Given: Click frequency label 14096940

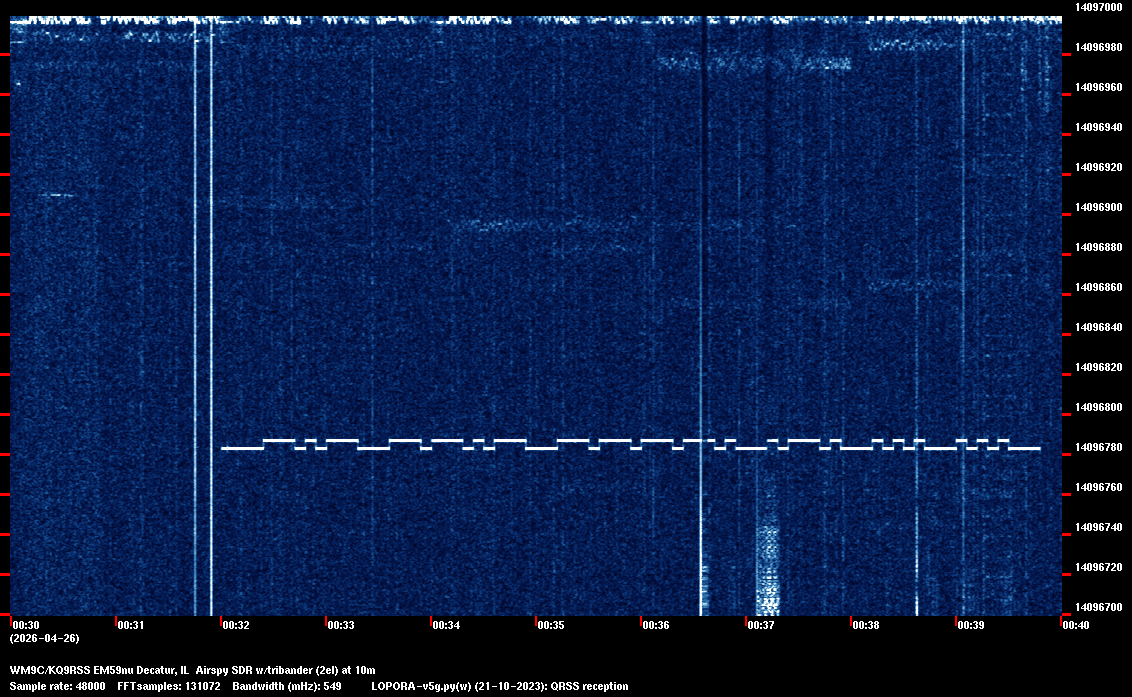Looking at the screenshot, I should click(x=1099, y=127).
